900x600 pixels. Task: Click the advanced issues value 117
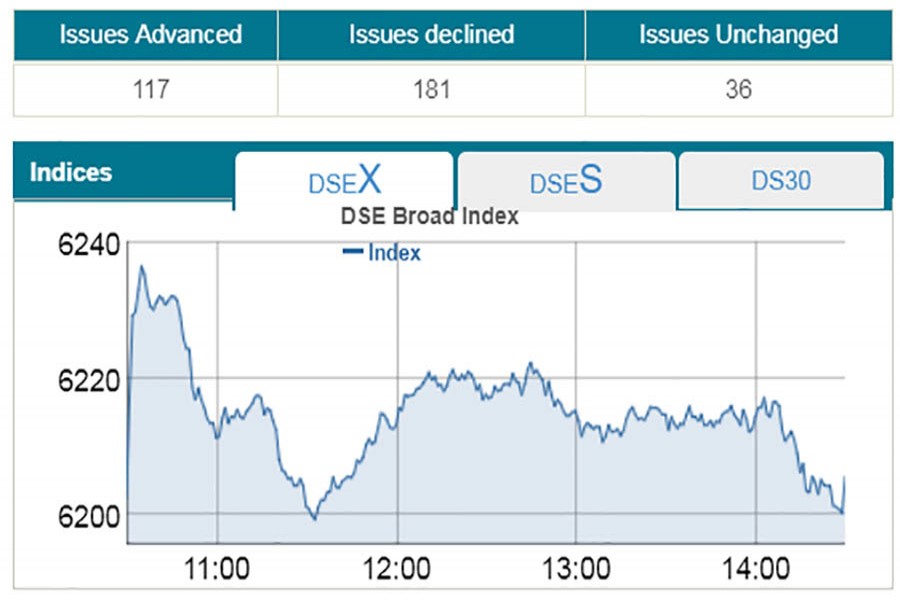tap(150, 90)
